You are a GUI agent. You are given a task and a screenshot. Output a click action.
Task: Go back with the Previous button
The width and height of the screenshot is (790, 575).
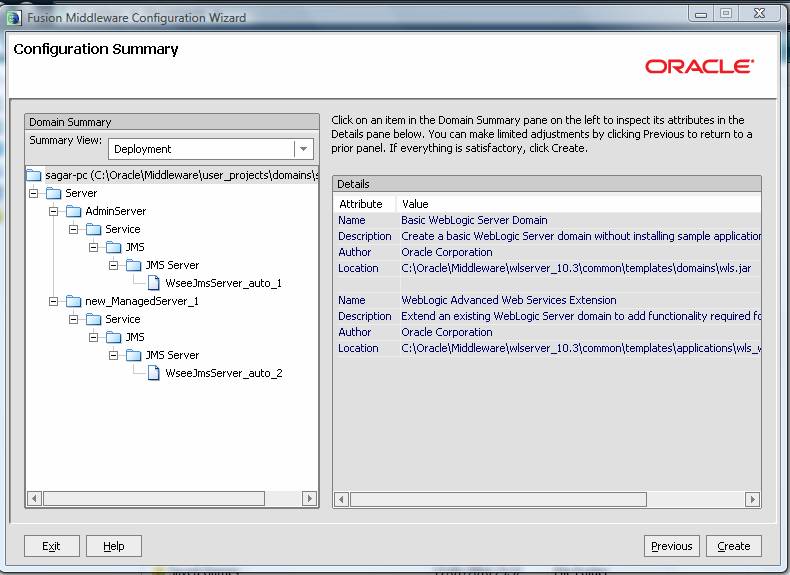click(x=672, y=546)
